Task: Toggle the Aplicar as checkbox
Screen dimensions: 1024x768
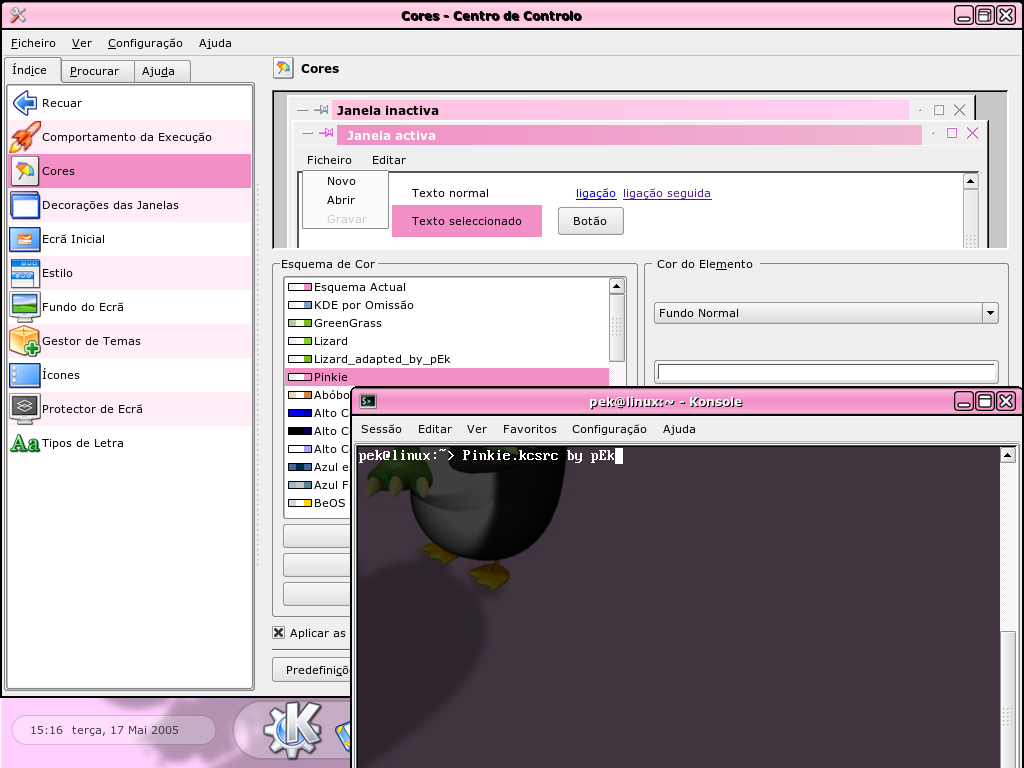Action: 279,632
